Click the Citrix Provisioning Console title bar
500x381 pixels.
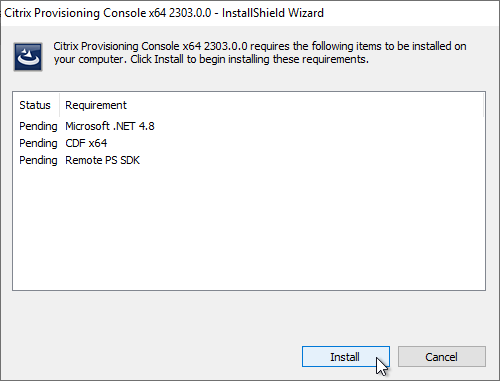pyautogui.click(x=250, y=13)
